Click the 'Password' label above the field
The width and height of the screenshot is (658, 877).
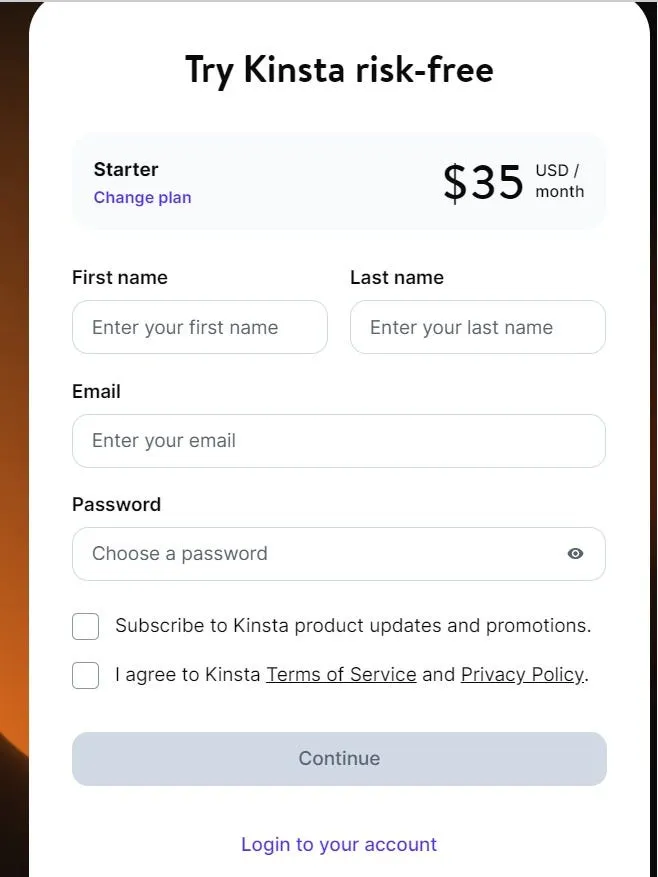click(116, 505)
